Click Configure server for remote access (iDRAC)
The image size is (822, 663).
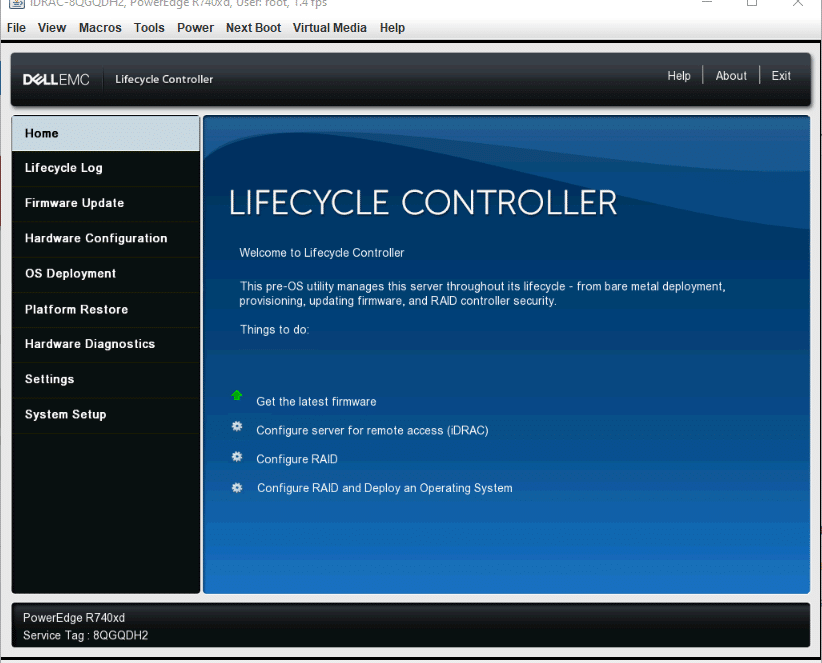[x=372, y=431]
